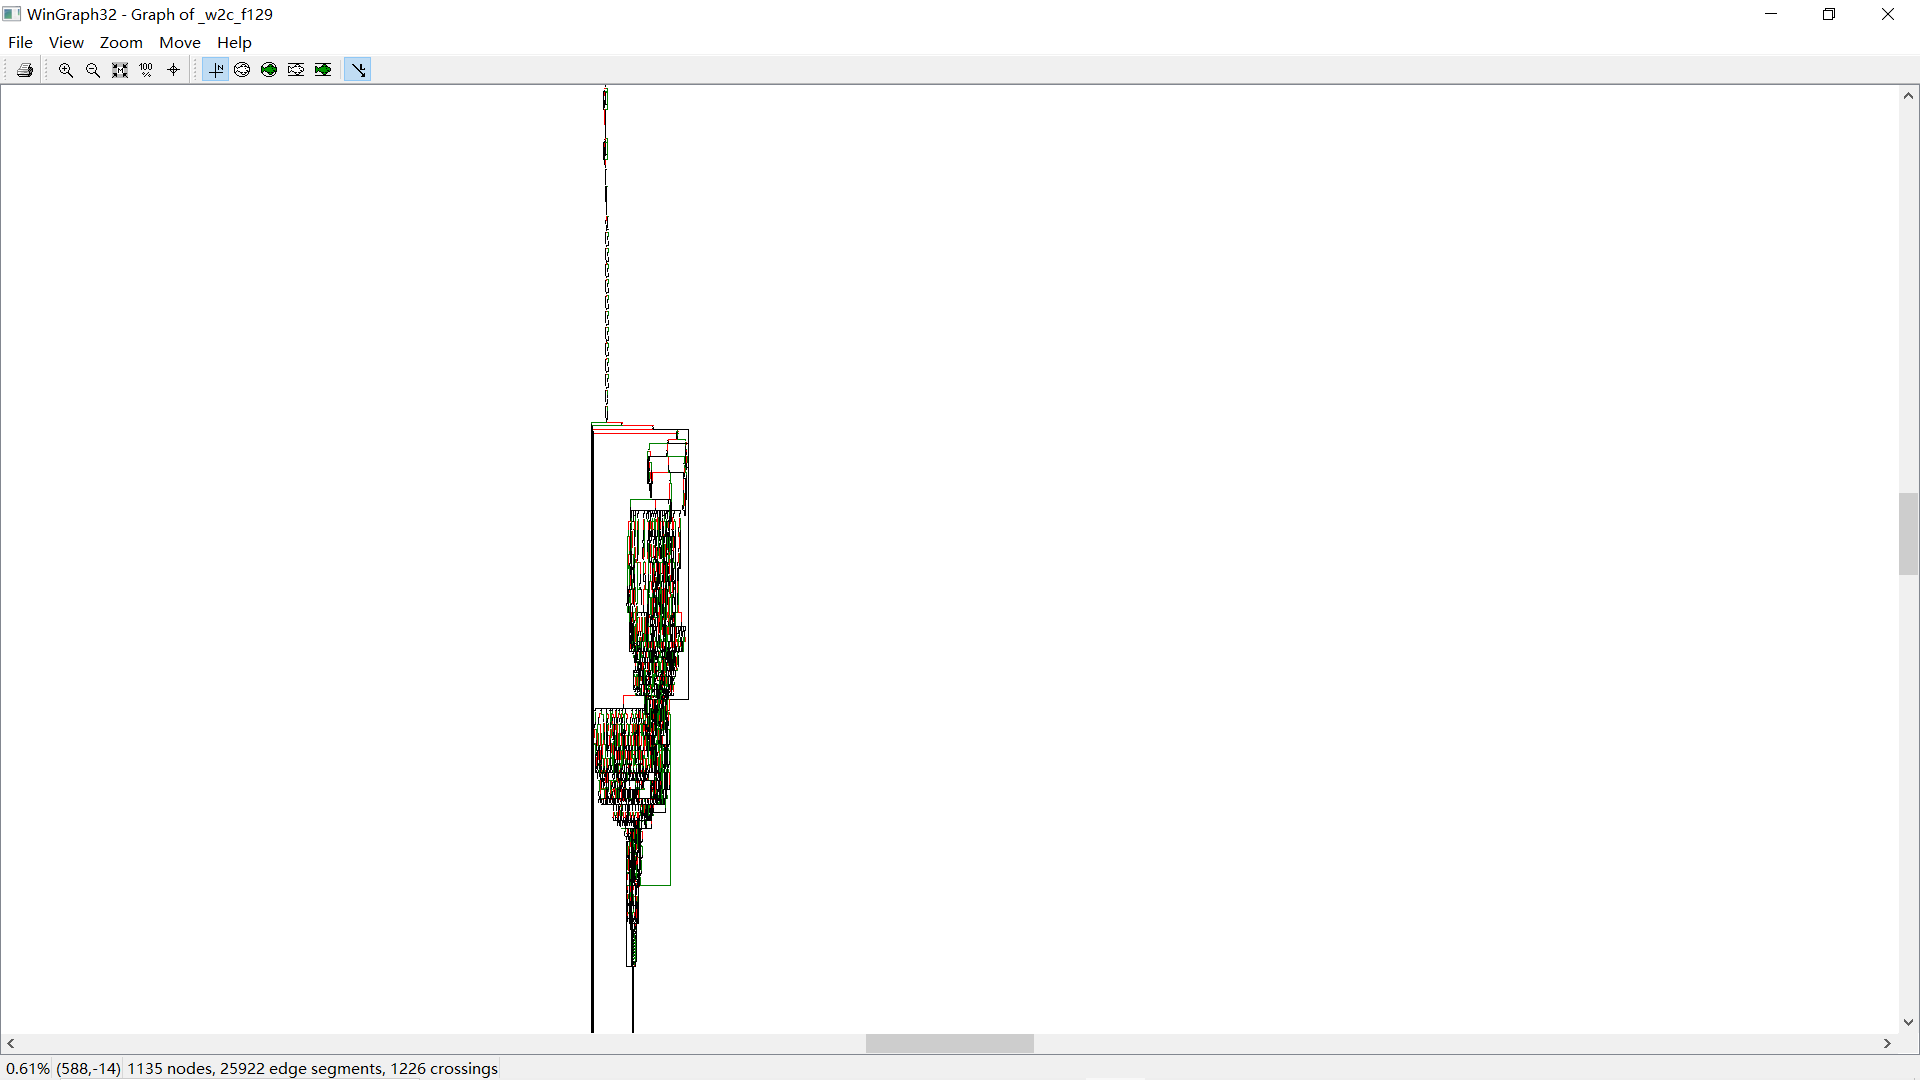
Task: Open the File menu
Action: tap(20, 42)
